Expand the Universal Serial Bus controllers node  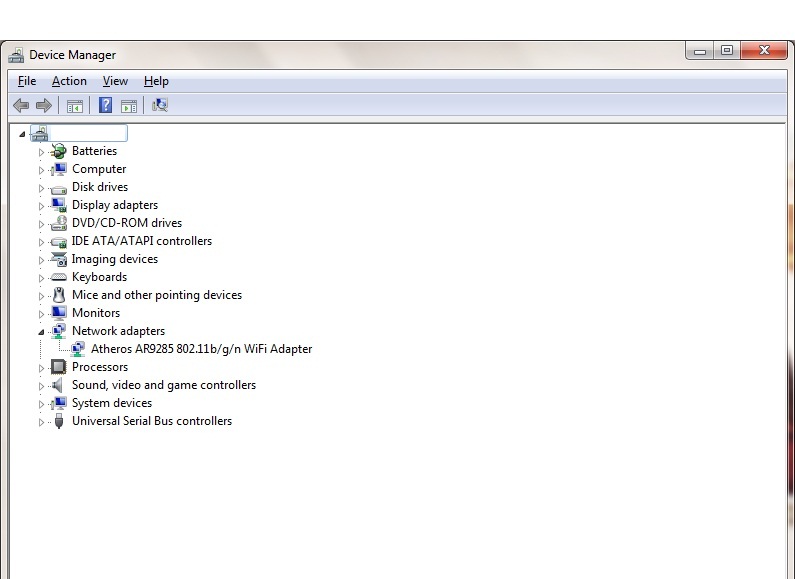pos(42,422)
